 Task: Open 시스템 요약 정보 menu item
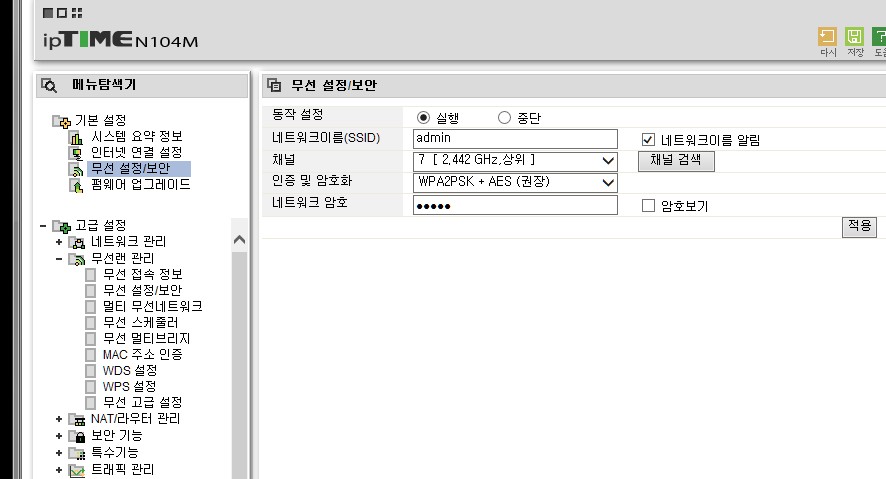click(x=137, y=137)
